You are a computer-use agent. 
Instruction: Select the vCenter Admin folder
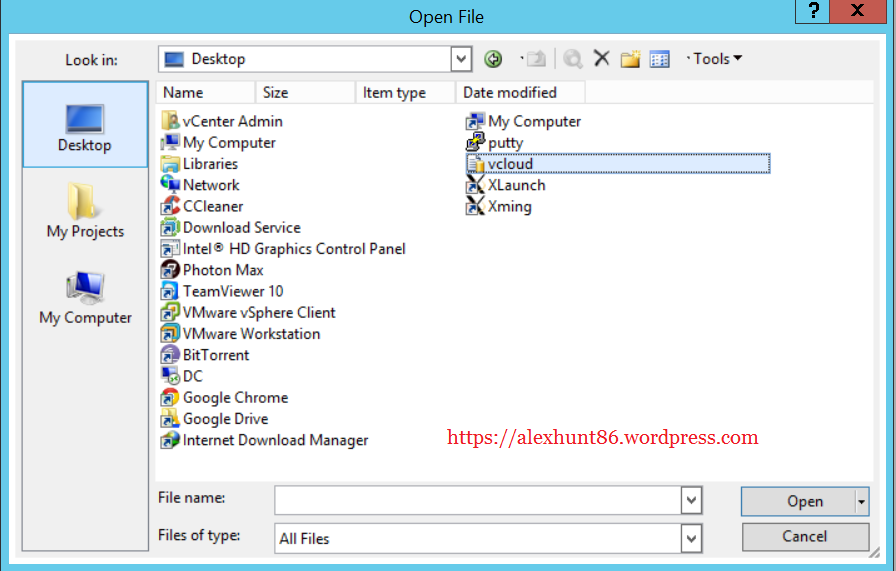coord(232,122)
